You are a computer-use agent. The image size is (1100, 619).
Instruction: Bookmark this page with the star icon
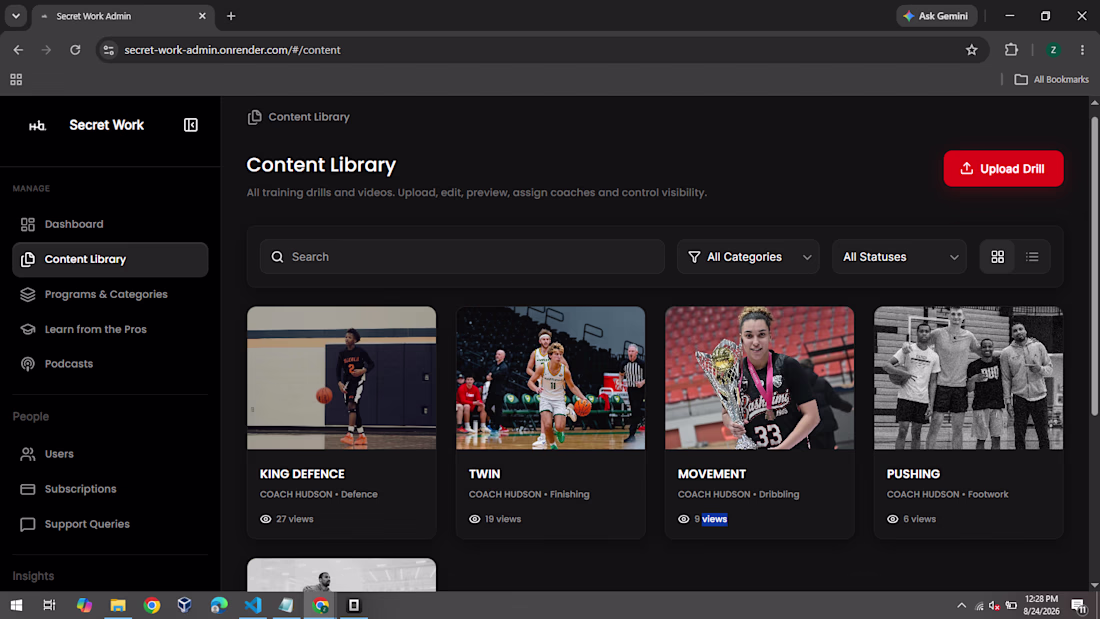(972, 50)
